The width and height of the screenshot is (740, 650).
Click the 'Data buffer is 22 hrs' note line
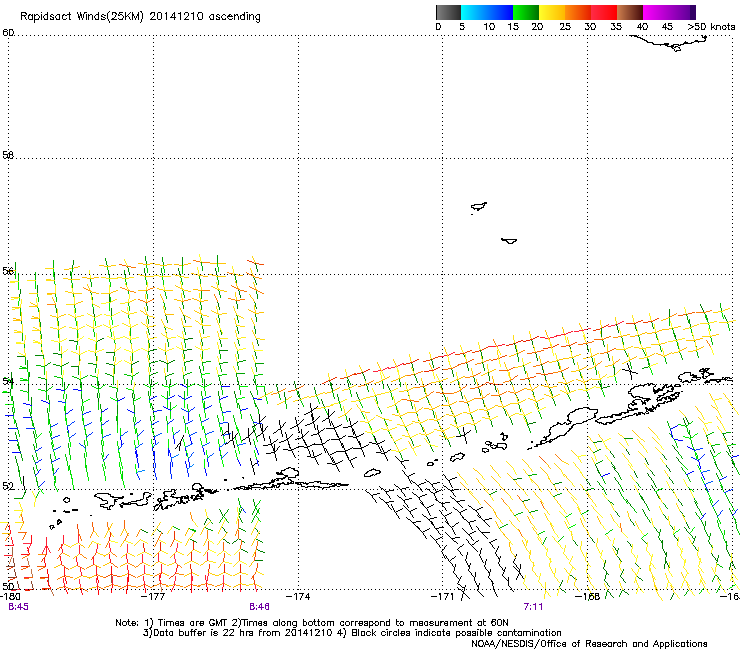pos(352,633)
